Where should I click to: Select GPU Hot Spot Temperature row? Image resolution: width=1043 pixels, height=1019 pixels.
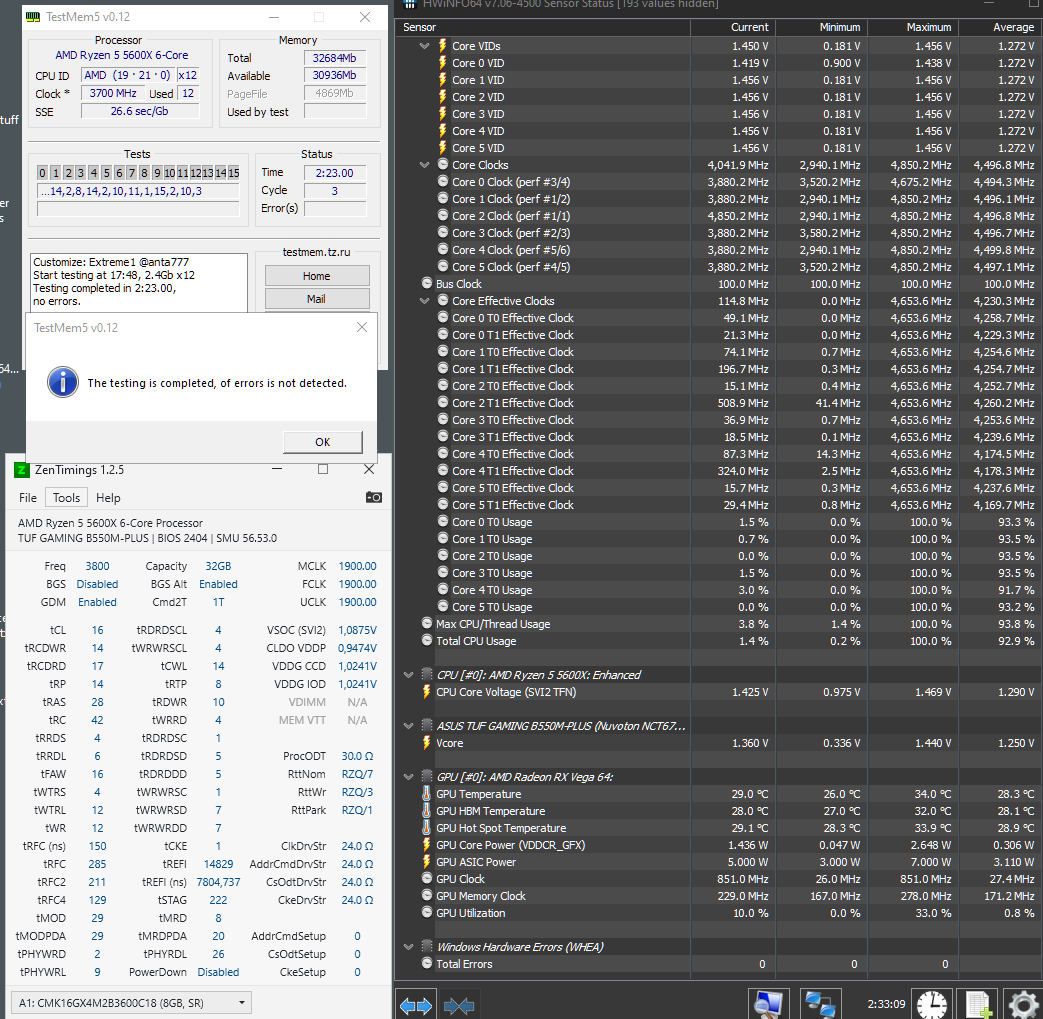(x=718, y=827)
